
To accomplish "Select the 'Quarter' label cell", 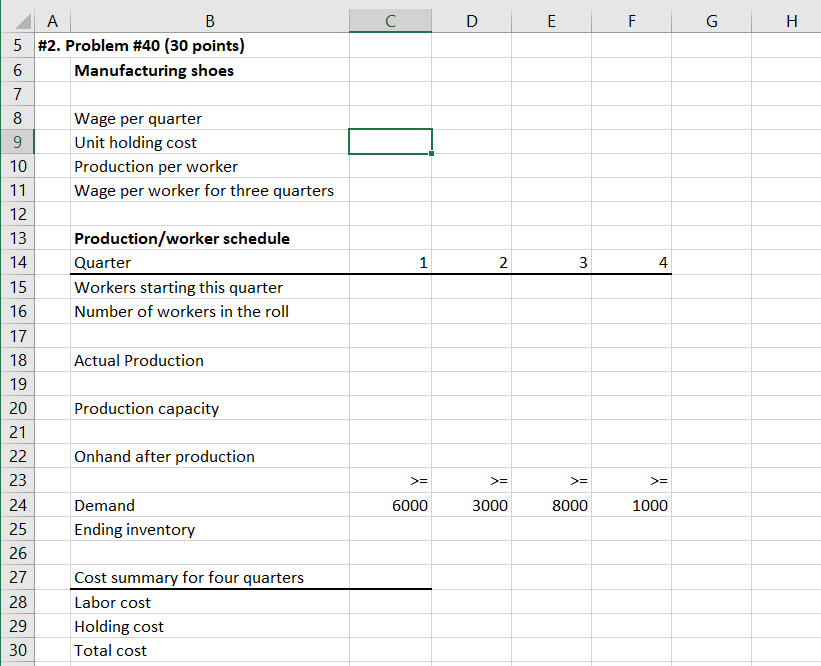I will [210, 262].
